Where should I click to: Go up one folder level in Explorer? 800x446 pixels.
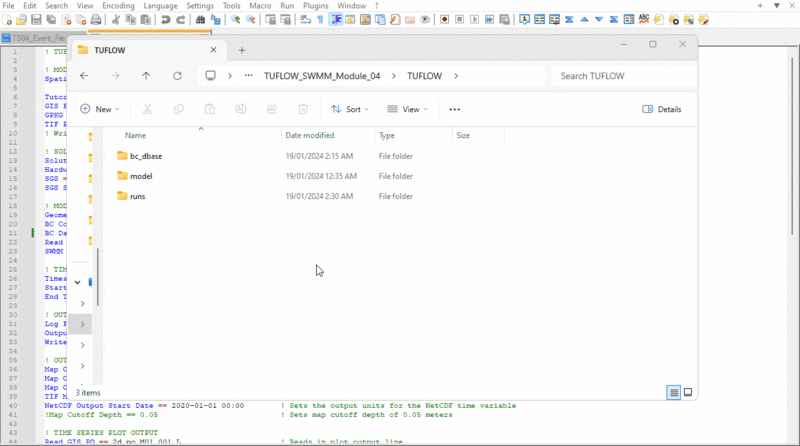click(146, 76)
